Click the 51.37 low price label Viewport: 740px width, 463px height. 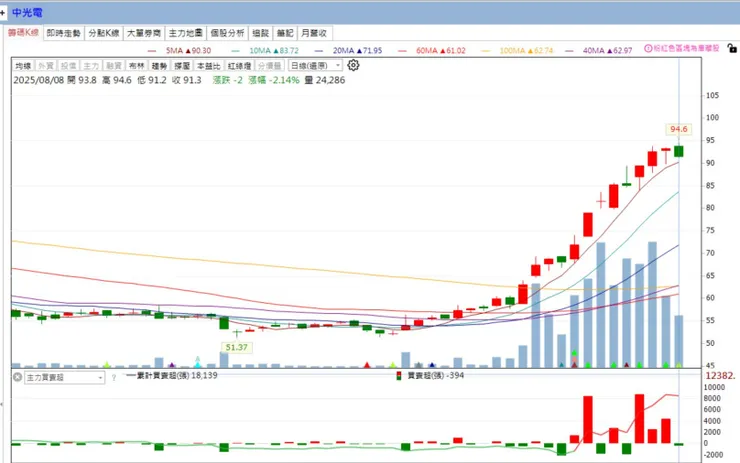click(236, 347)
